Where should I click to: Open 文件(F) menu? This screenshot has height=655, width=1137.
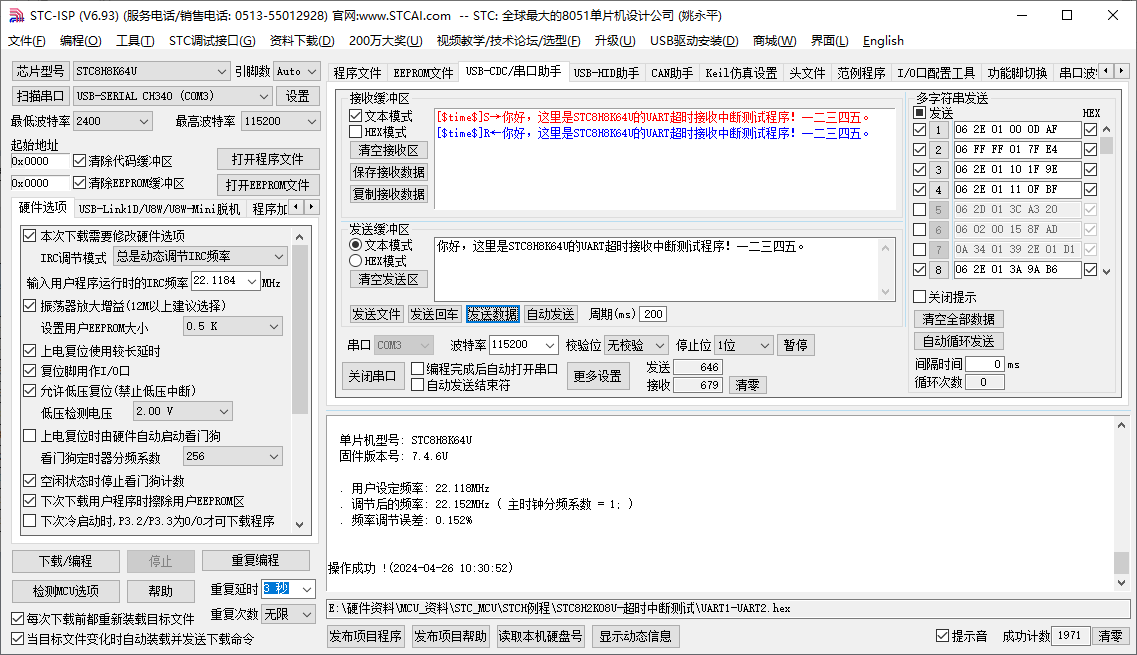click(x=27, y=41)
